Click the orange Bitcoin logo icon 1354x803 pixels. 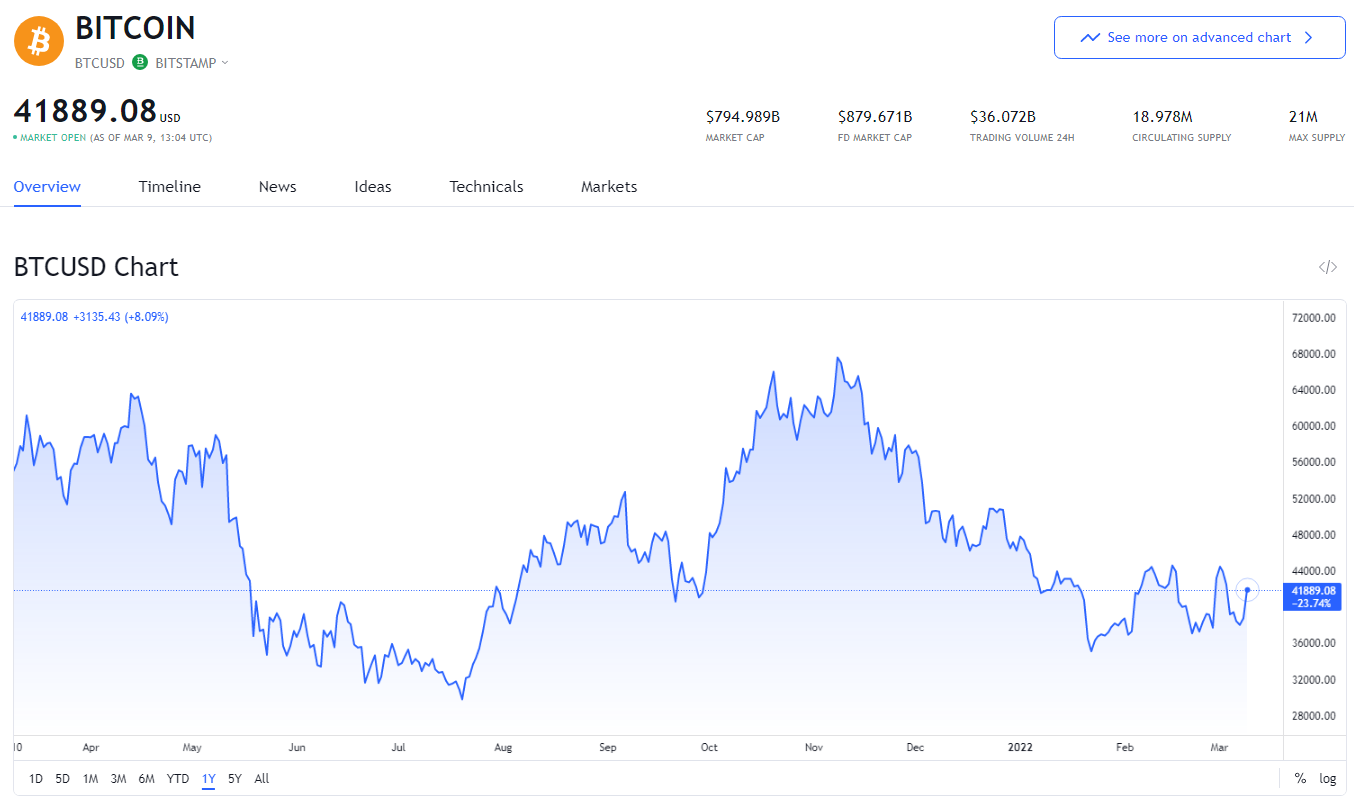[x=39, y=41]
